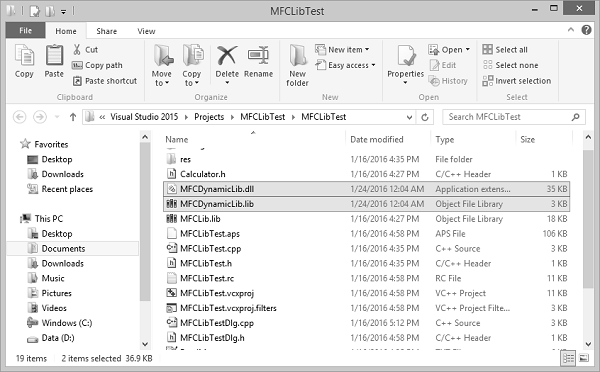Delete the selected files
The width and height of the screenshot is (600, 372).
[227, 61]
